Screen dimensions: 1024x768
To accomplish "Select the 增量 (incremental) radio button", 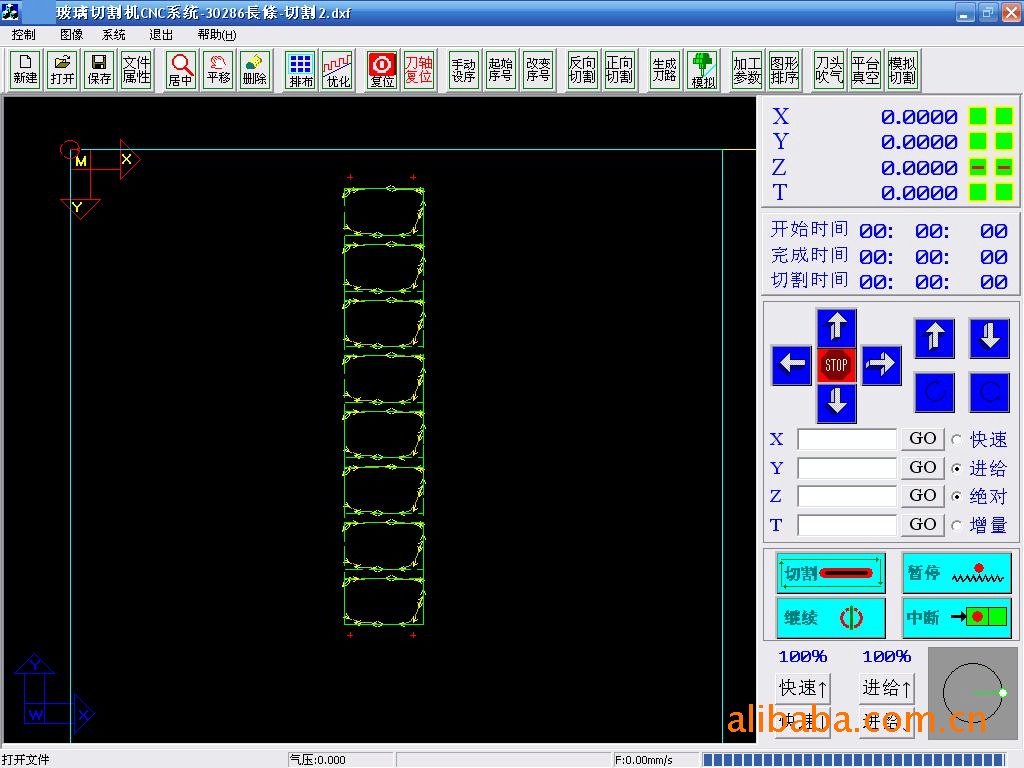I will tap(957, 525).
